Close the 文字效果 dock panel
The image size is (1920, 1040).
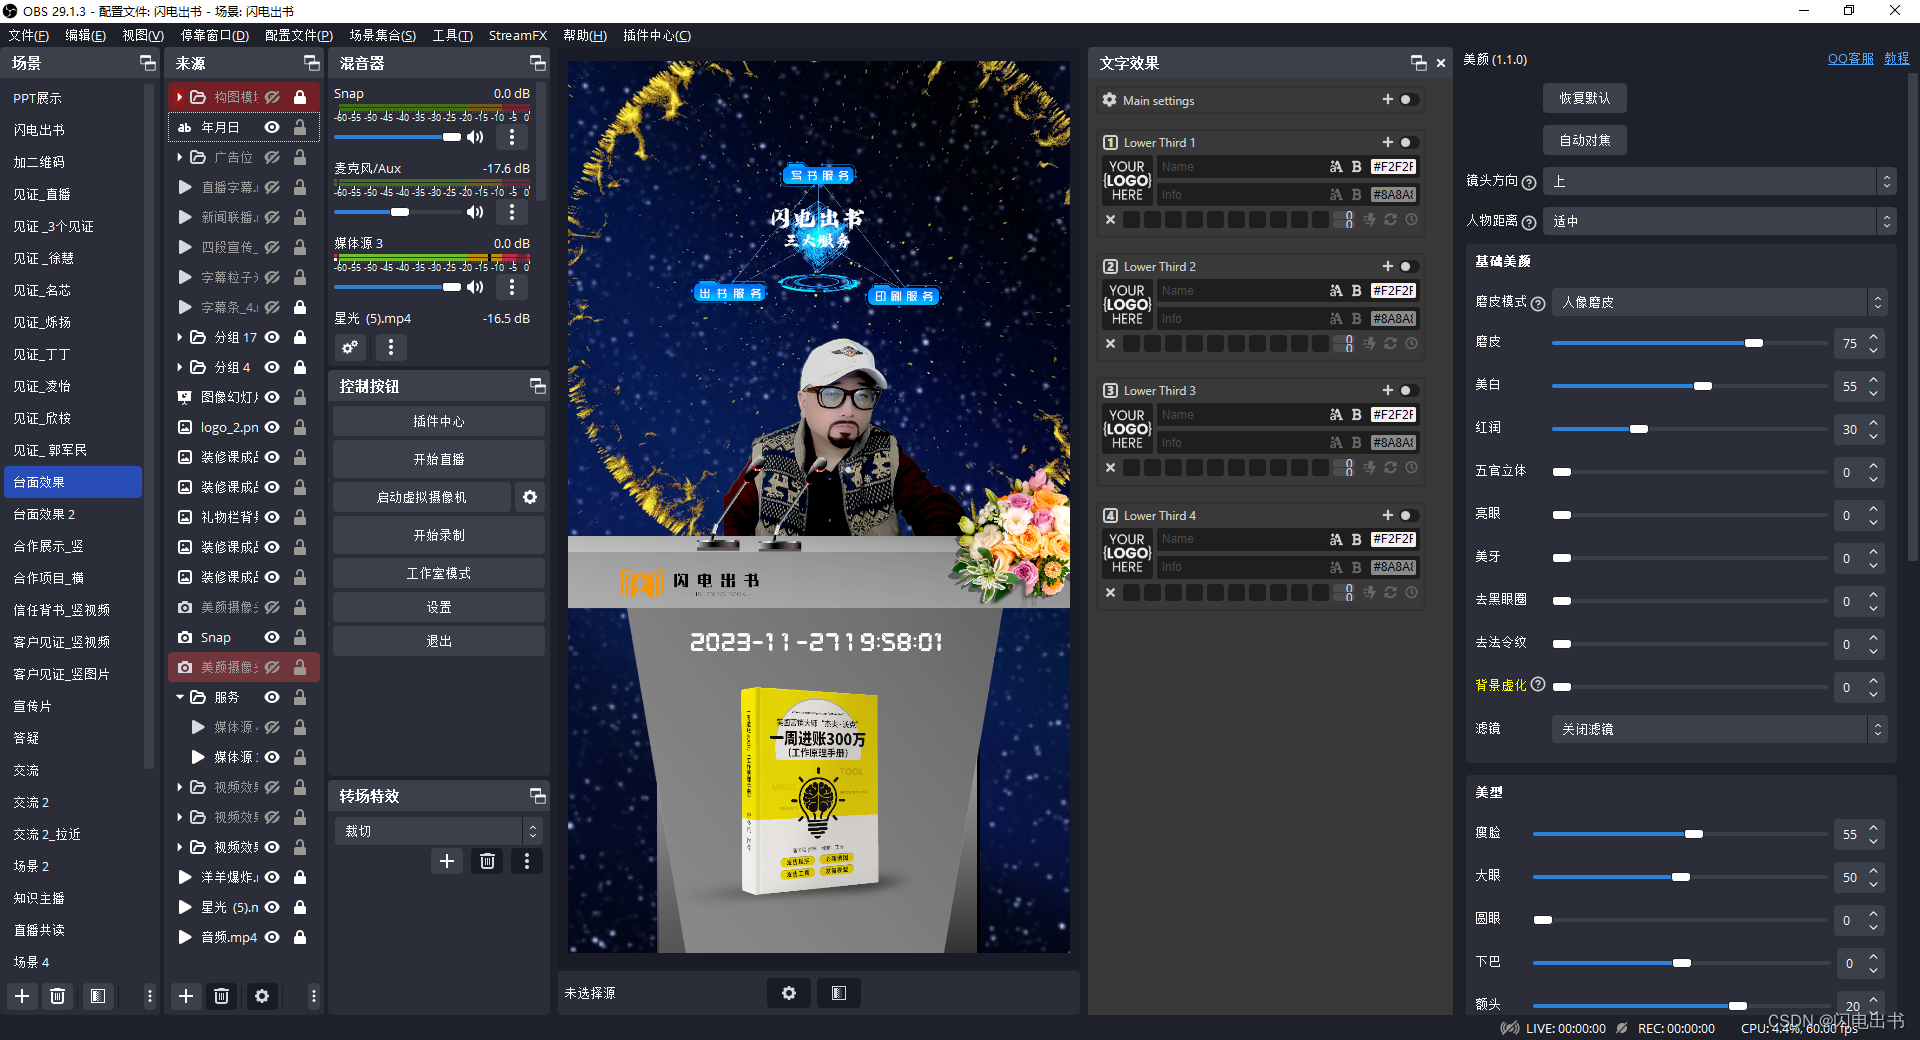point(1441,63)
